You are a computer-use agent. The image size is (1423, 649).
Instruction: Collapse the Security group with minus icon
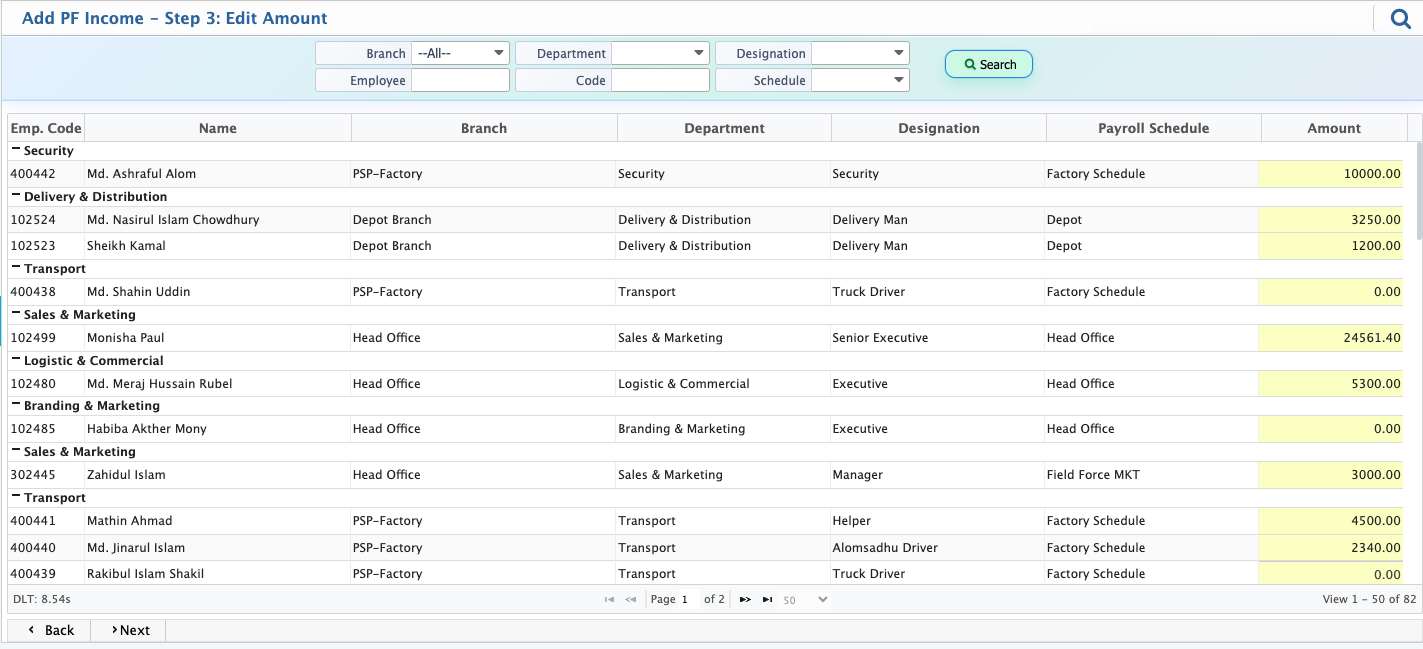(x=16, y=150)
